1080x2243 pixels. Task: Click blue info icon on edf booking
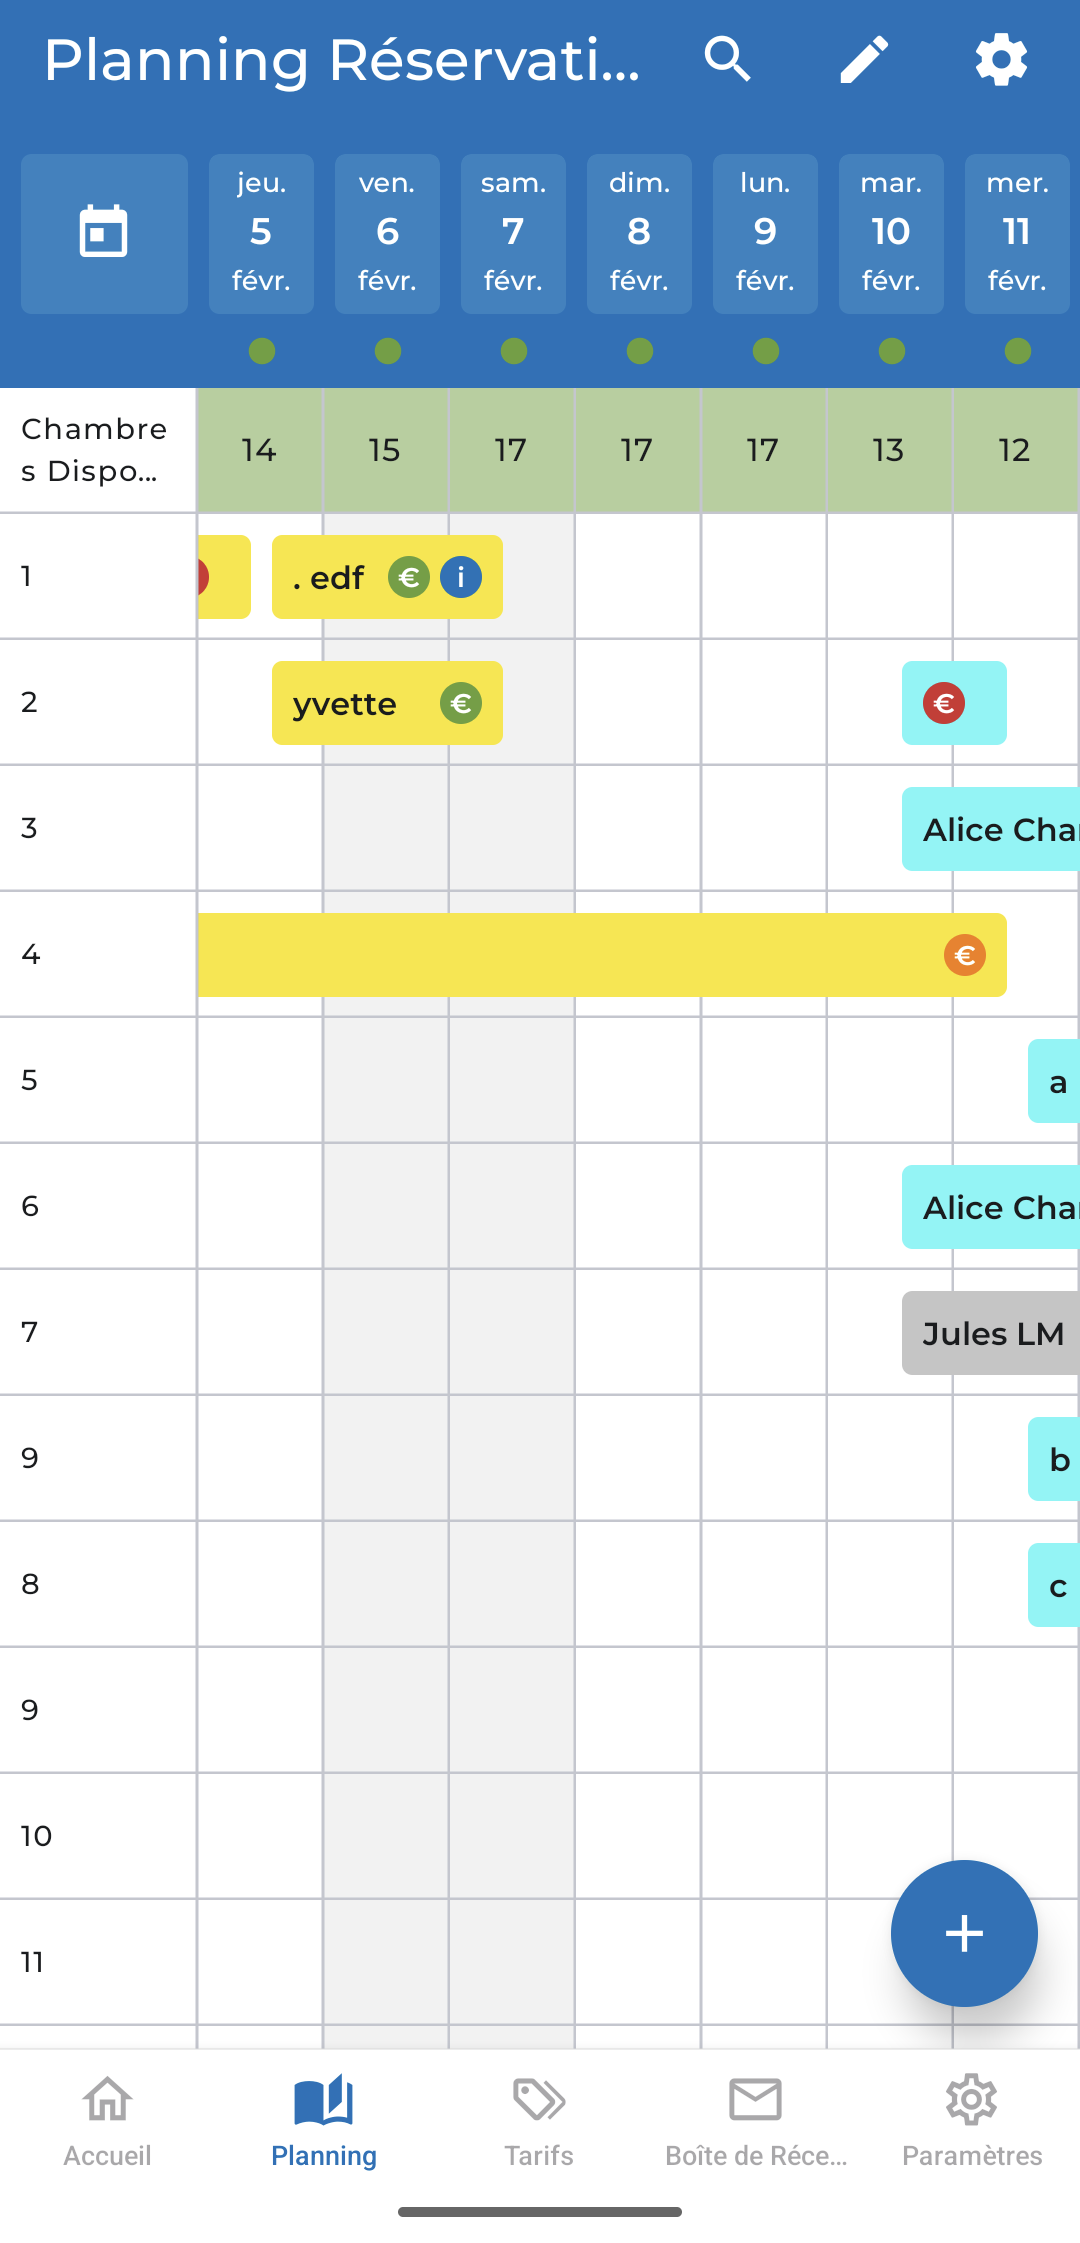(461, 577)
